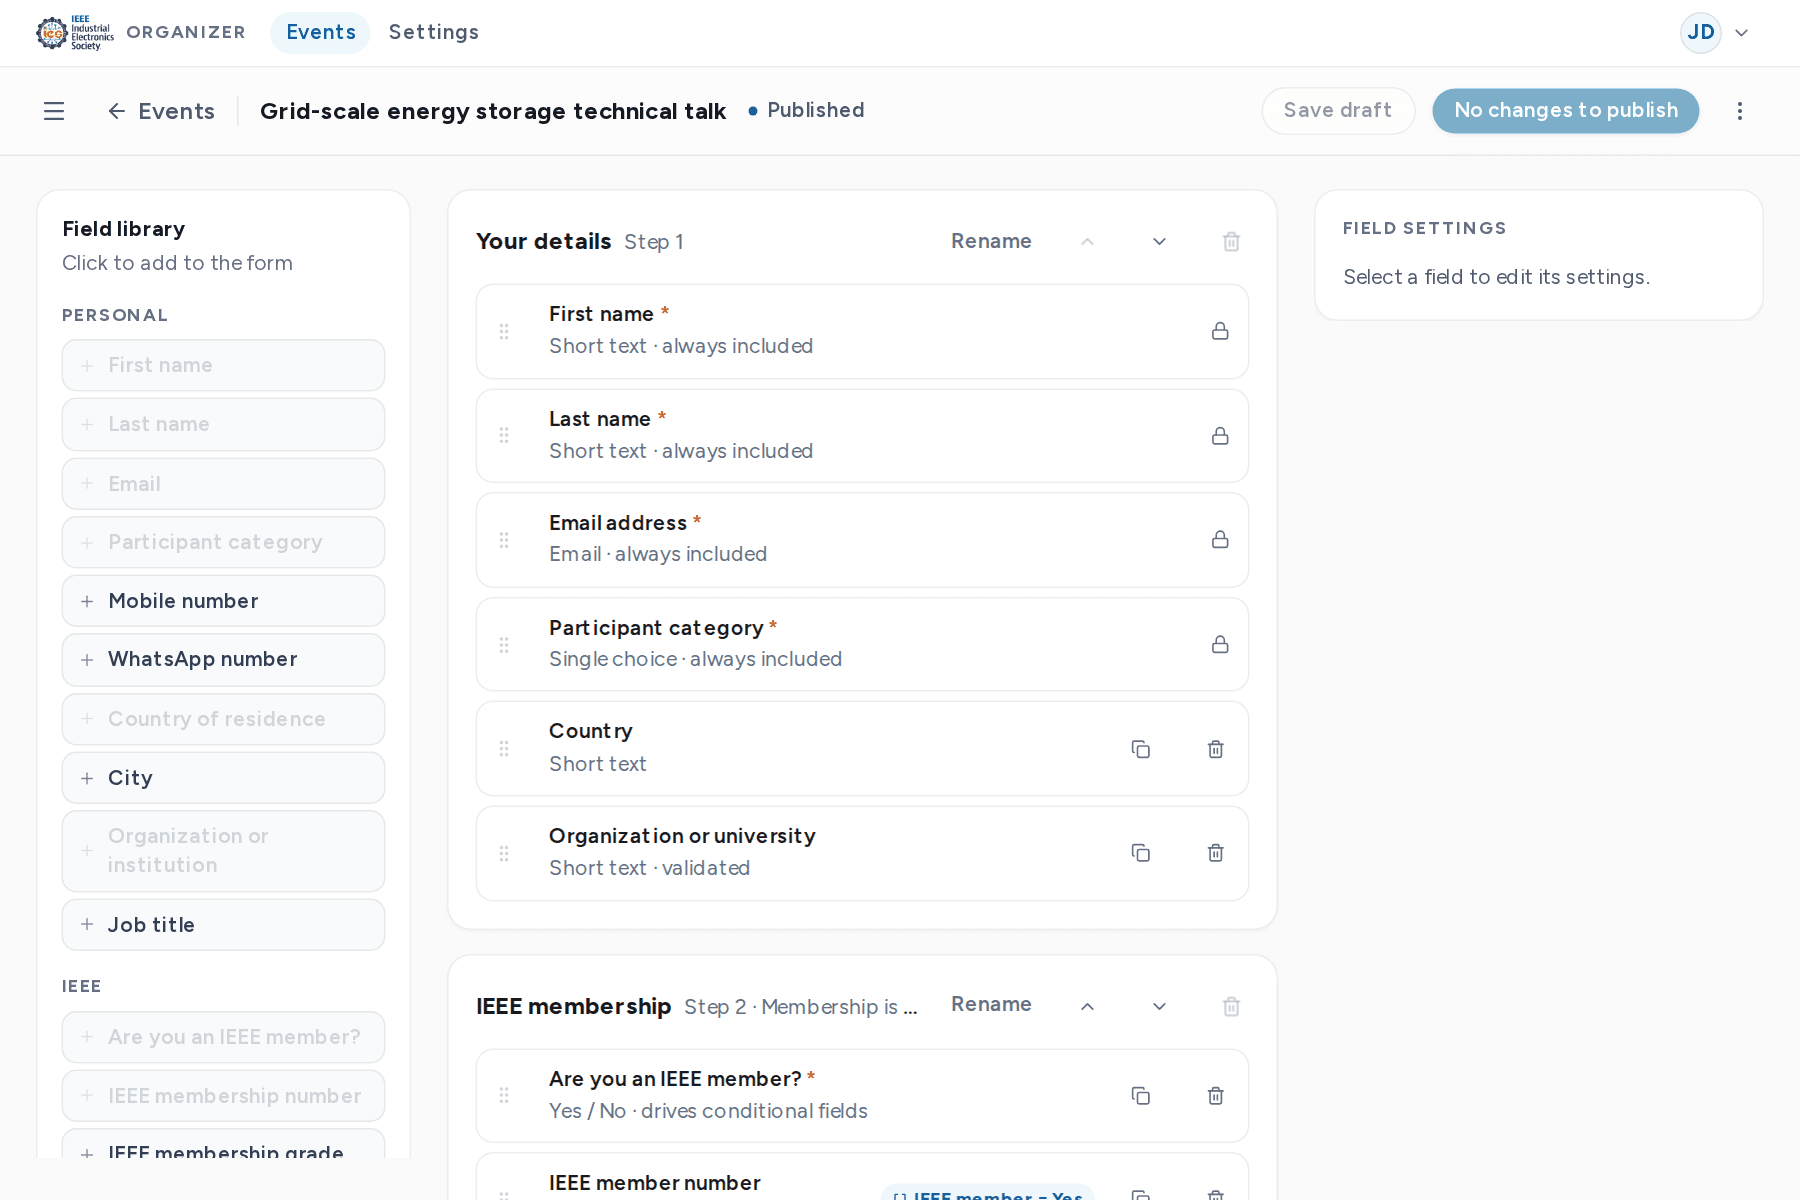Open the hamburger sidebar menu
The image size is (1800, 1200).
[x=54, y=111]
